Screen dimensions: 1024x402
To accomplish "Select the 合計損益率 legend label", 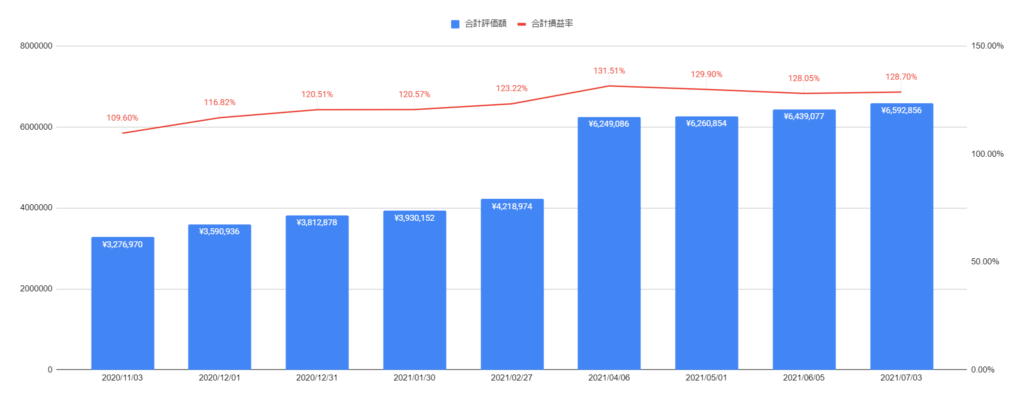I will click(x=552, y=23).
